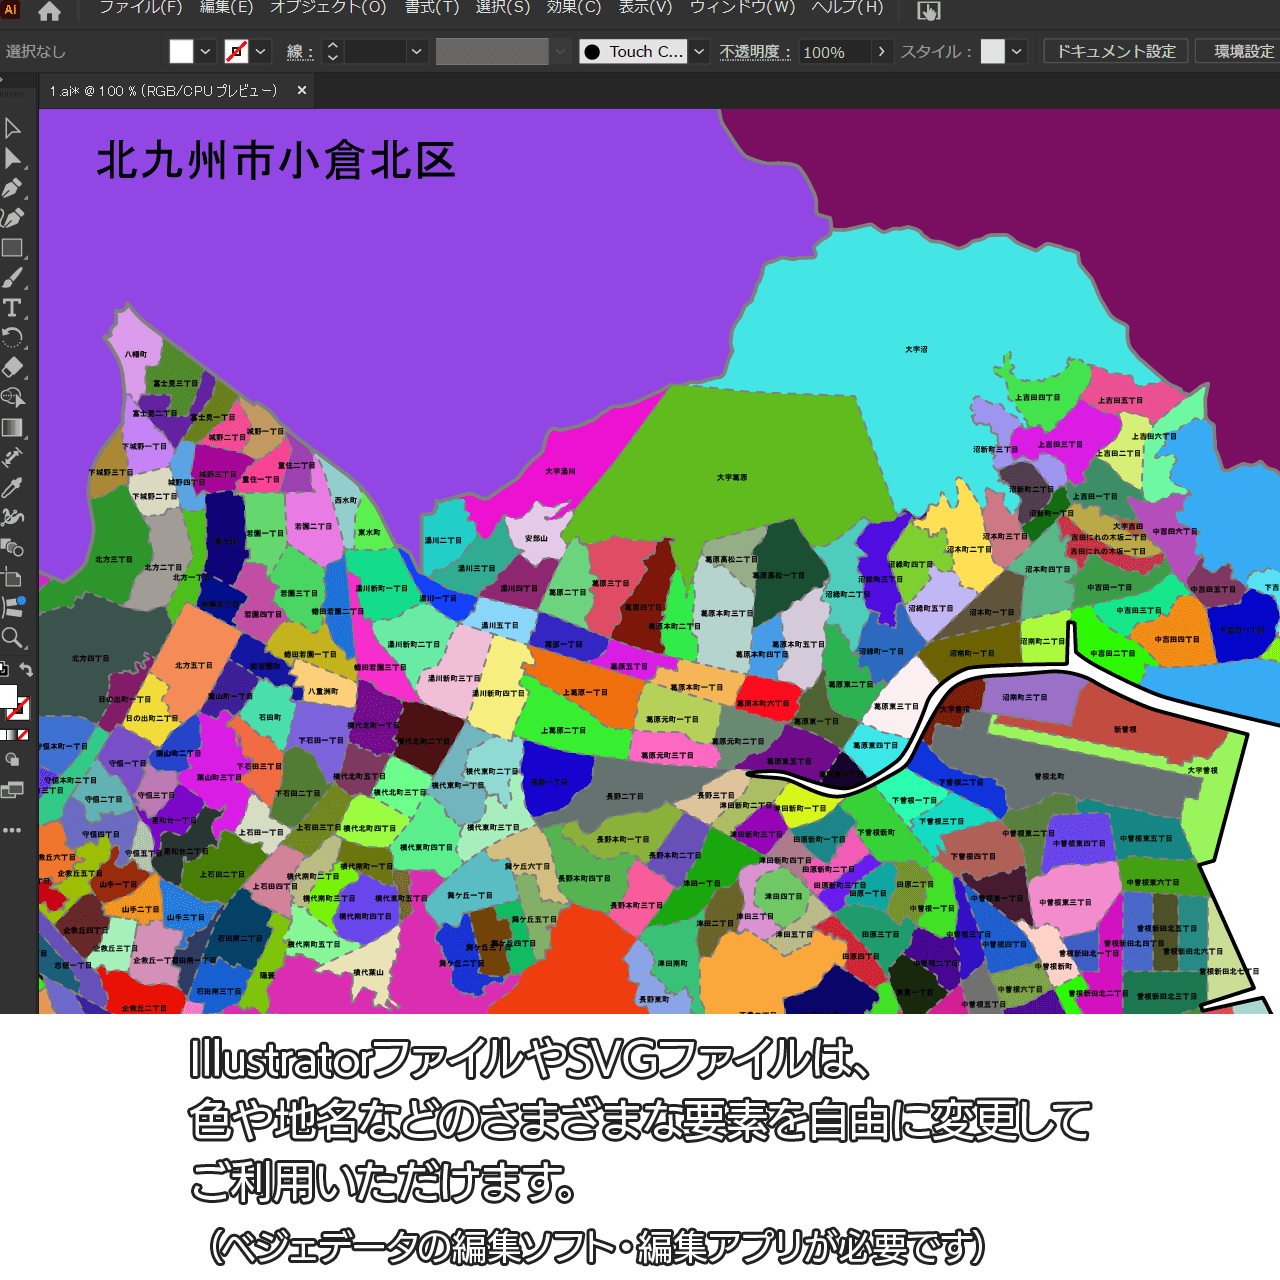Screen dimensions: 1280x1280
Task: Select the Eraser tool
Action: tap(13, 367)
